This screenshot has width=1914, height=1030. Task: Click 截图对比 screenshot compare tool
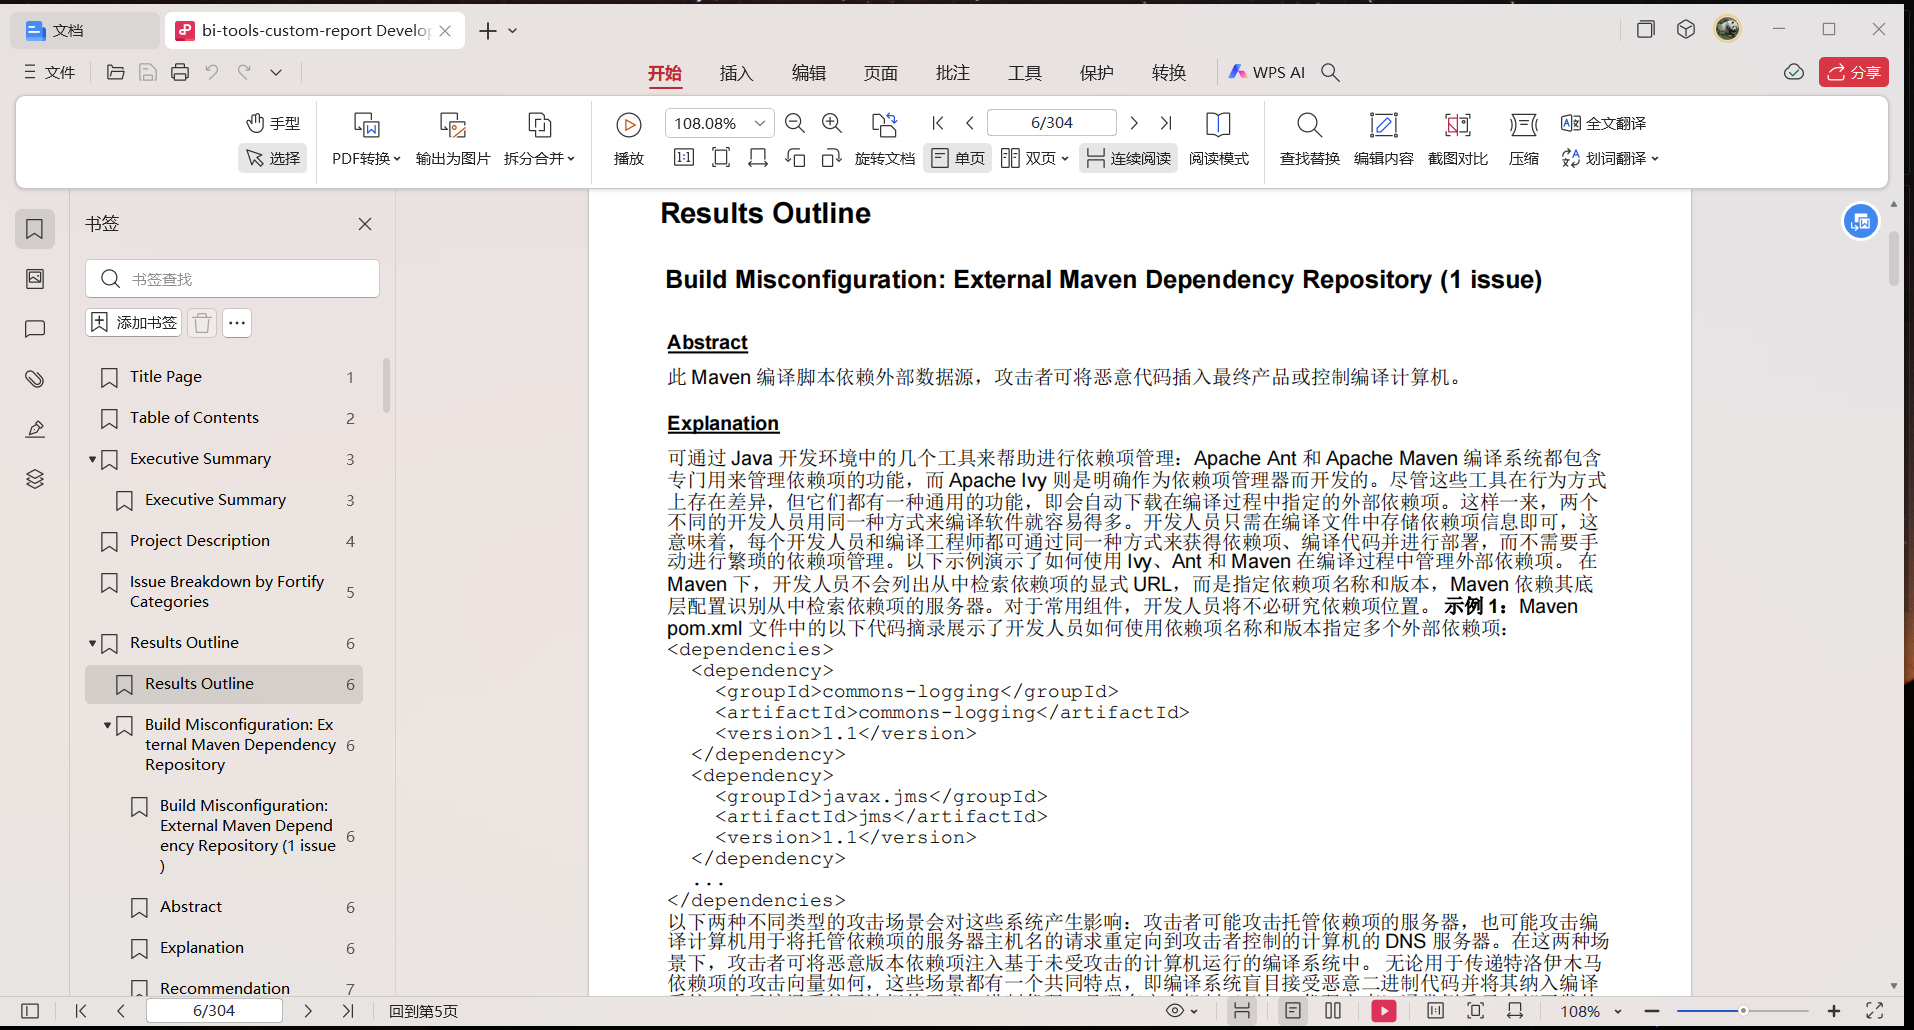(1458, 139)
